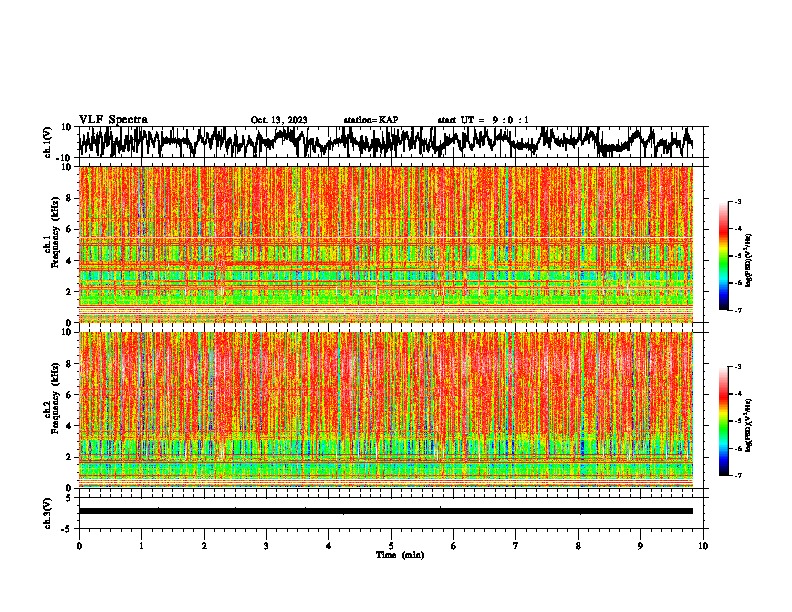This screenshot has width=792, height=612.
Task: Click the "-7" label on ch.2 color bar
Action: (x=737, y=475)
